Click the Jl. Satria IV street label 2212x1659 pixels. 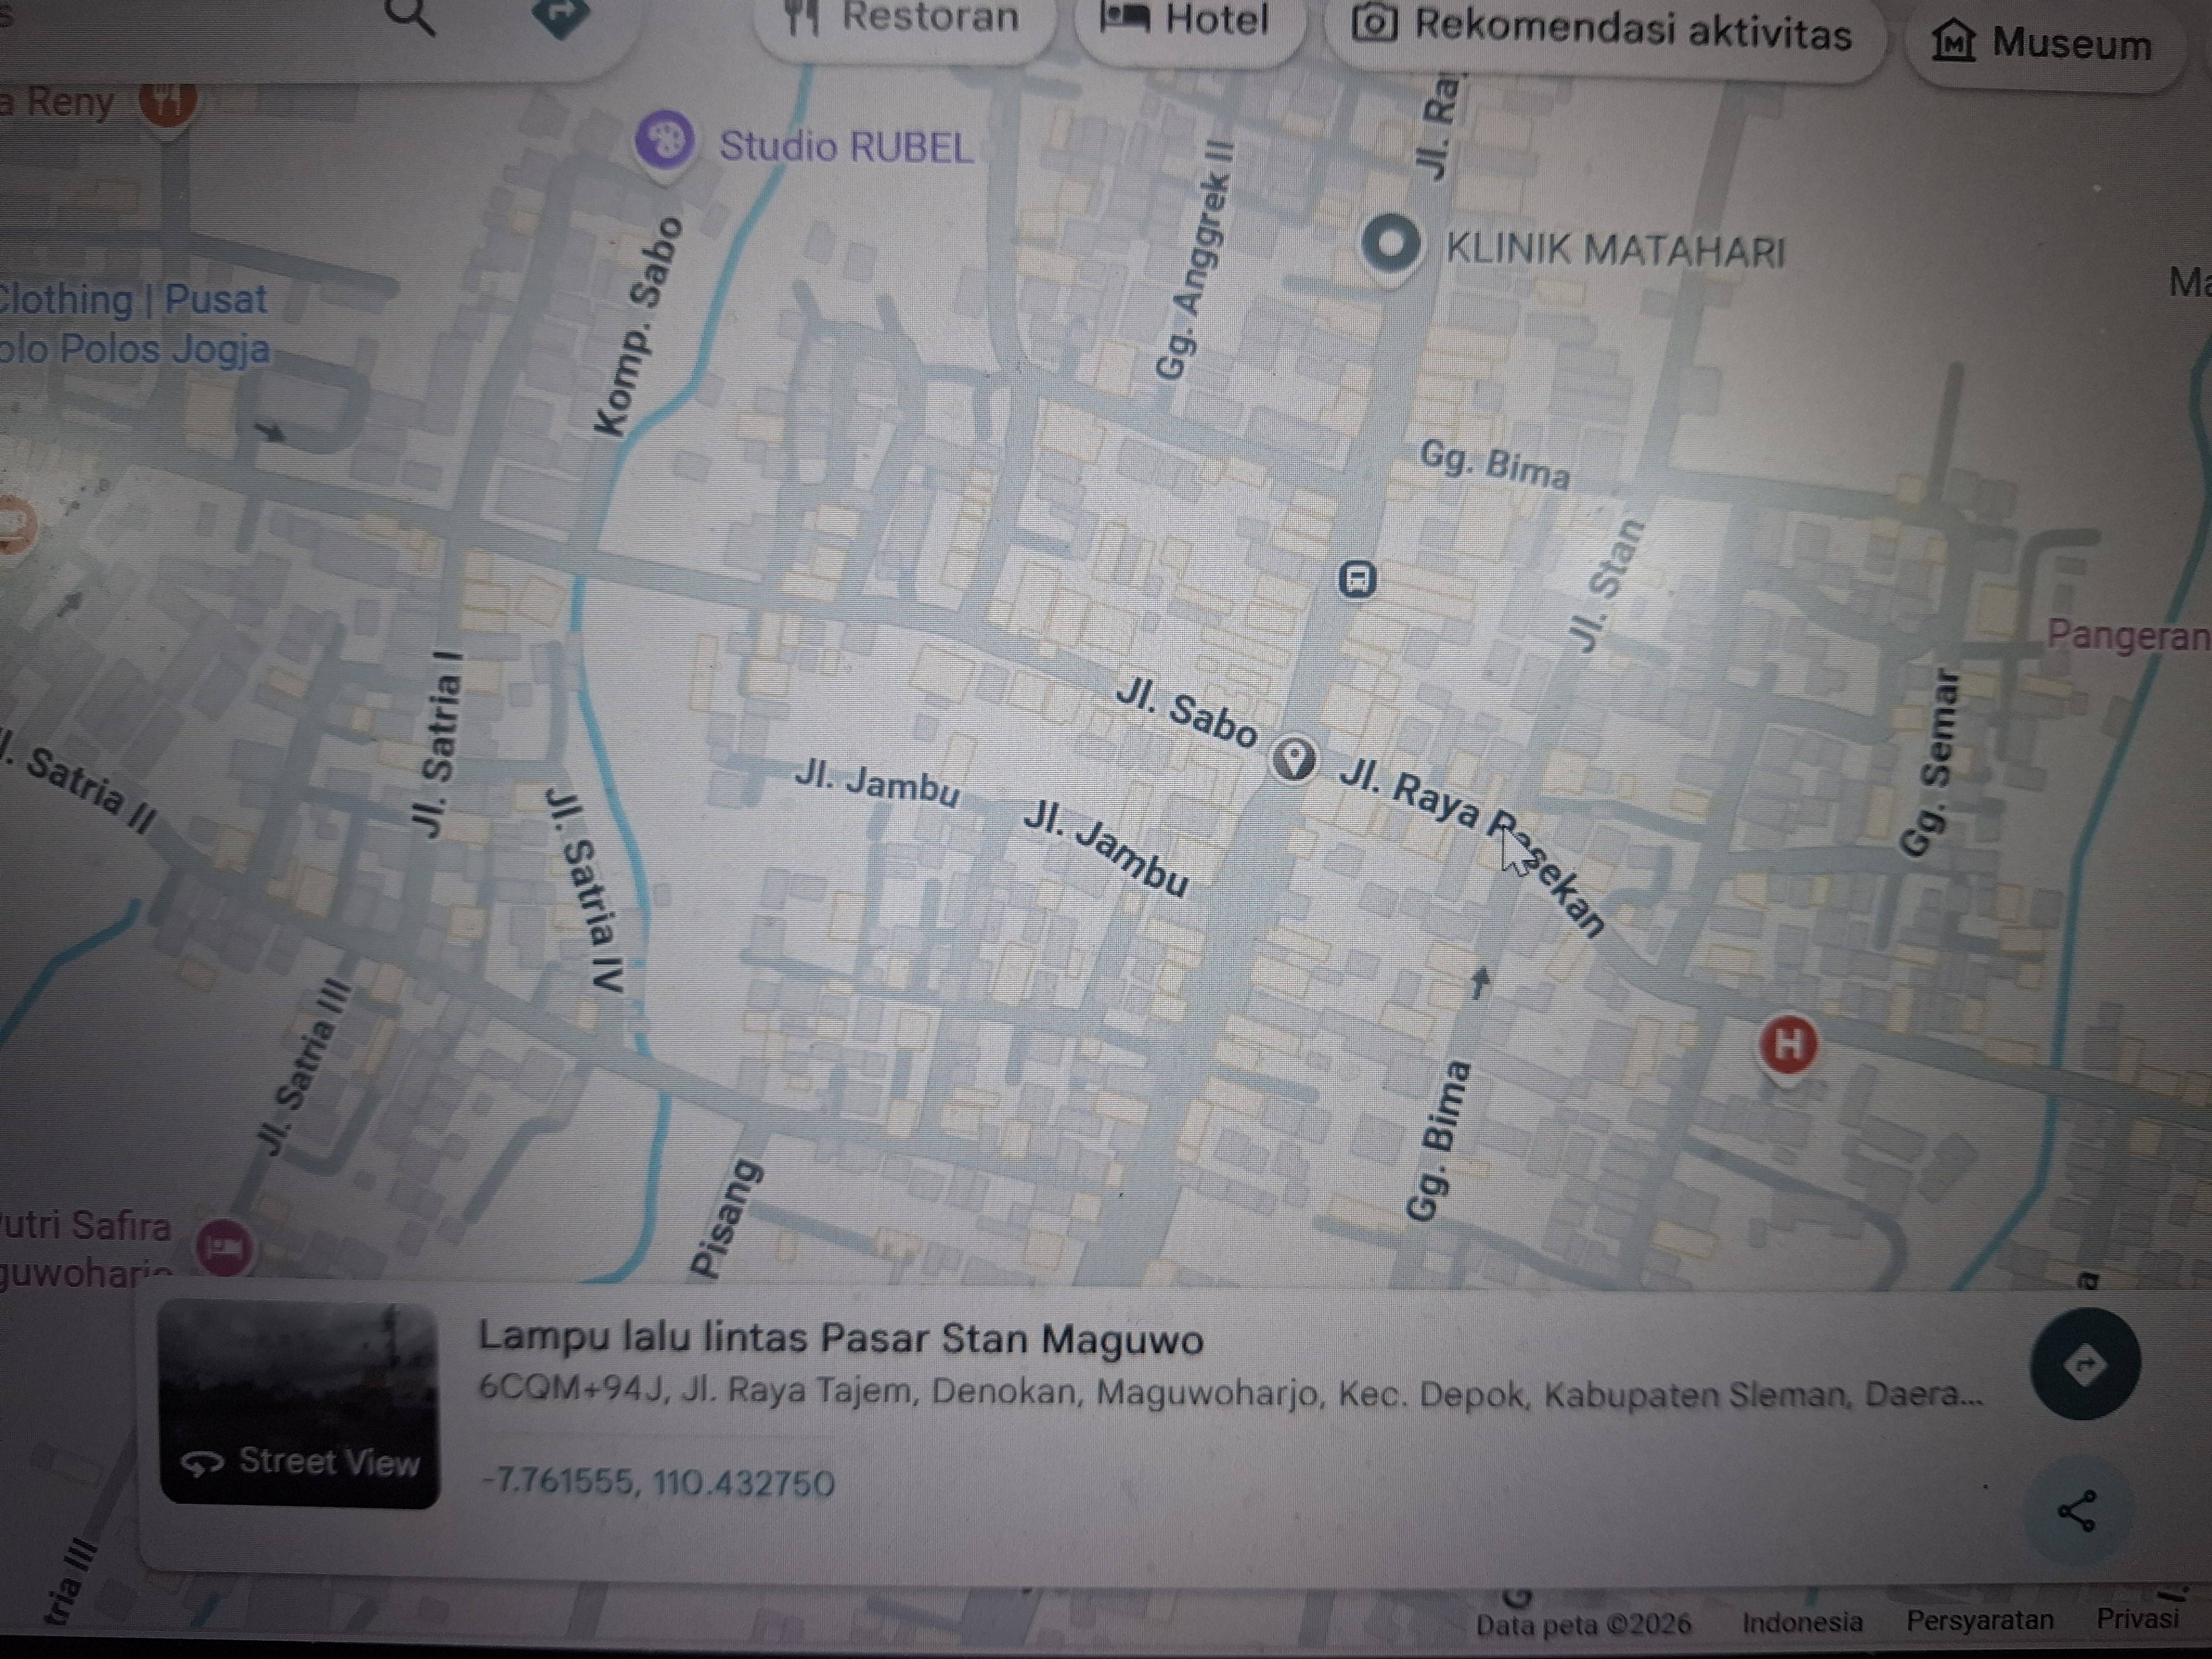point(587,890)
